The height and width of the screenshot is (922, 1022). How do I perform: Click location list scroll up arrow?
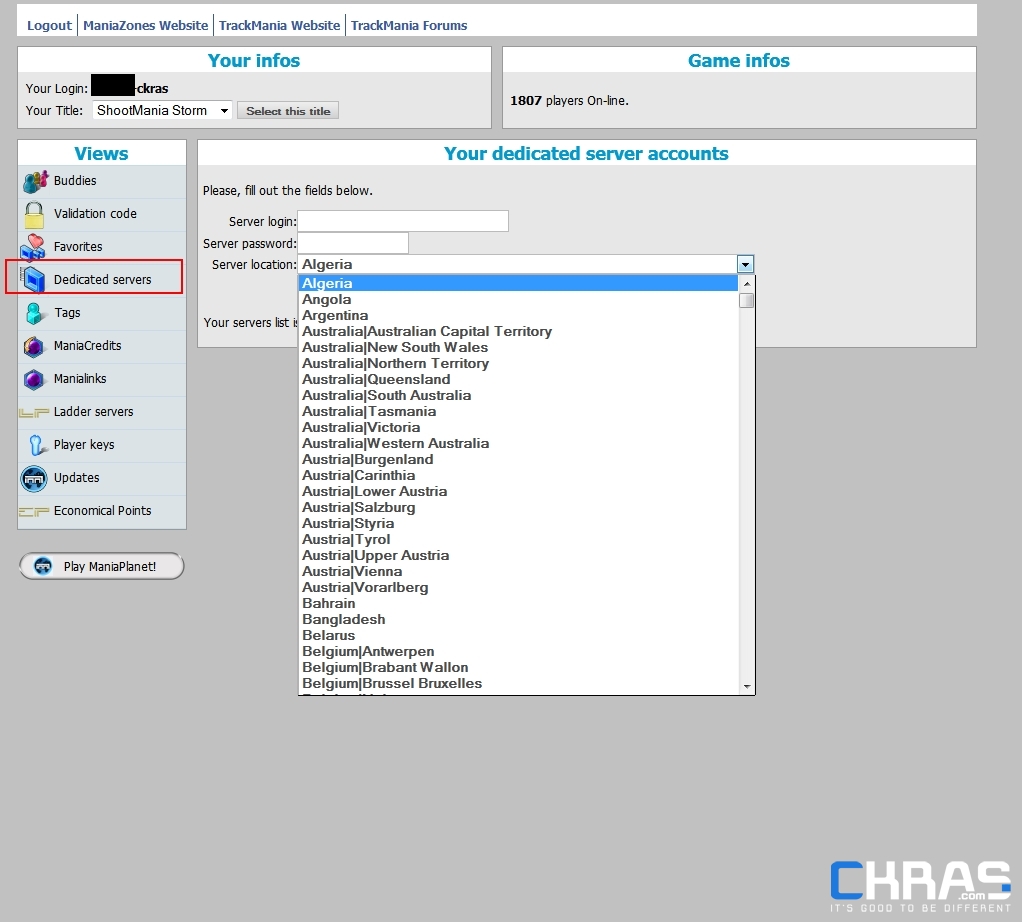pyautogui.click(x=747, y=283)
